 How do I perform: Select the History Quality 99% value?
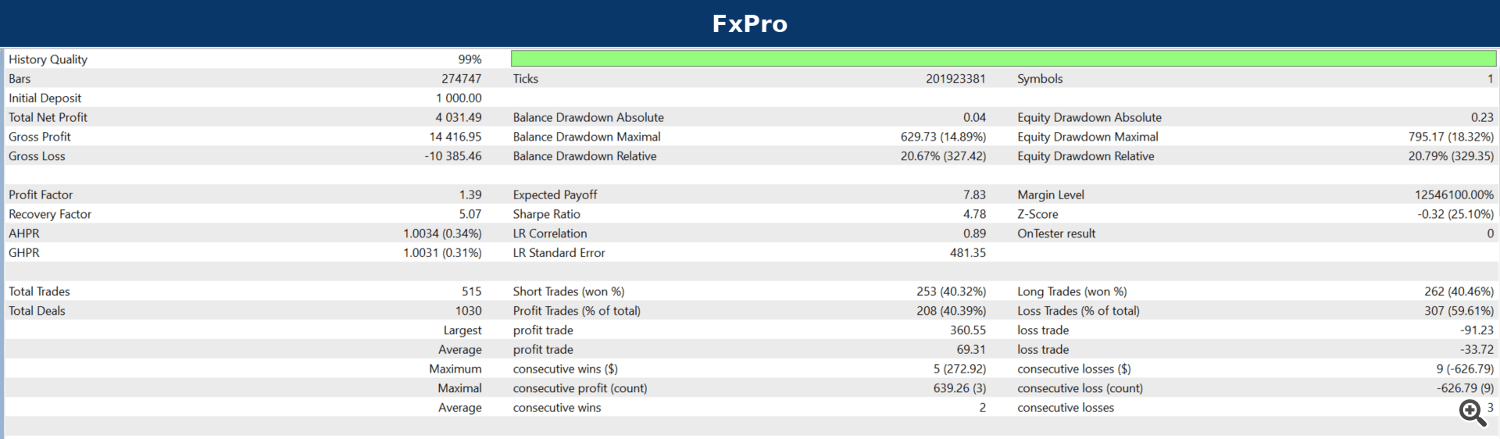coord(470,59)
